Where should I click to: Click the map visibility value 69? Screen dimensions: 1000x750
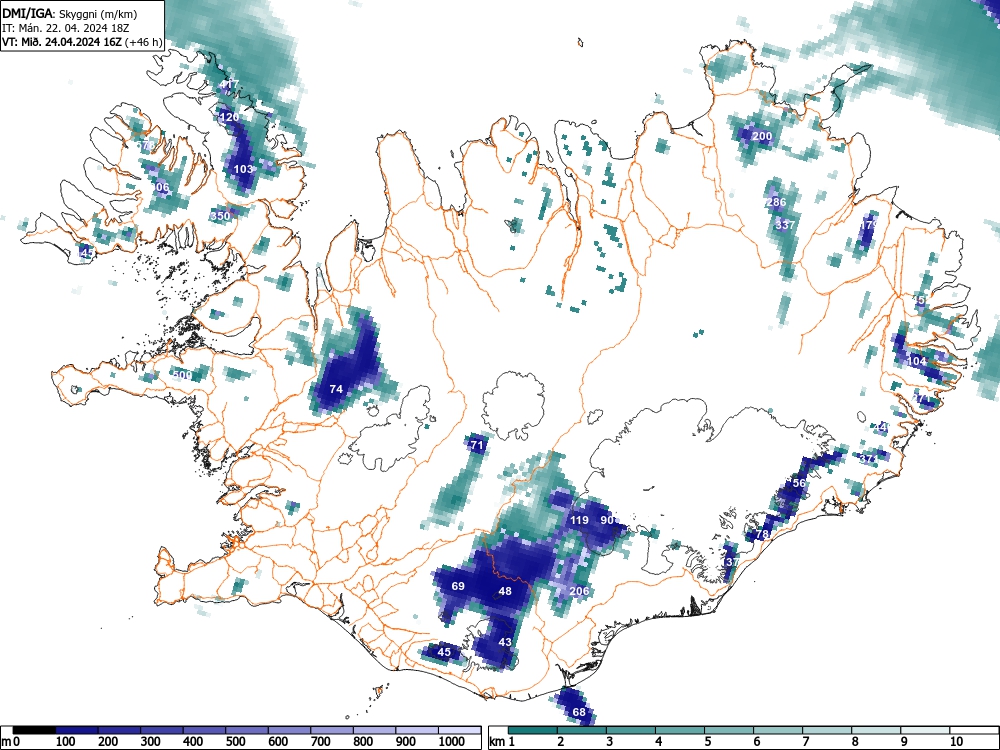tap(458, 586)
